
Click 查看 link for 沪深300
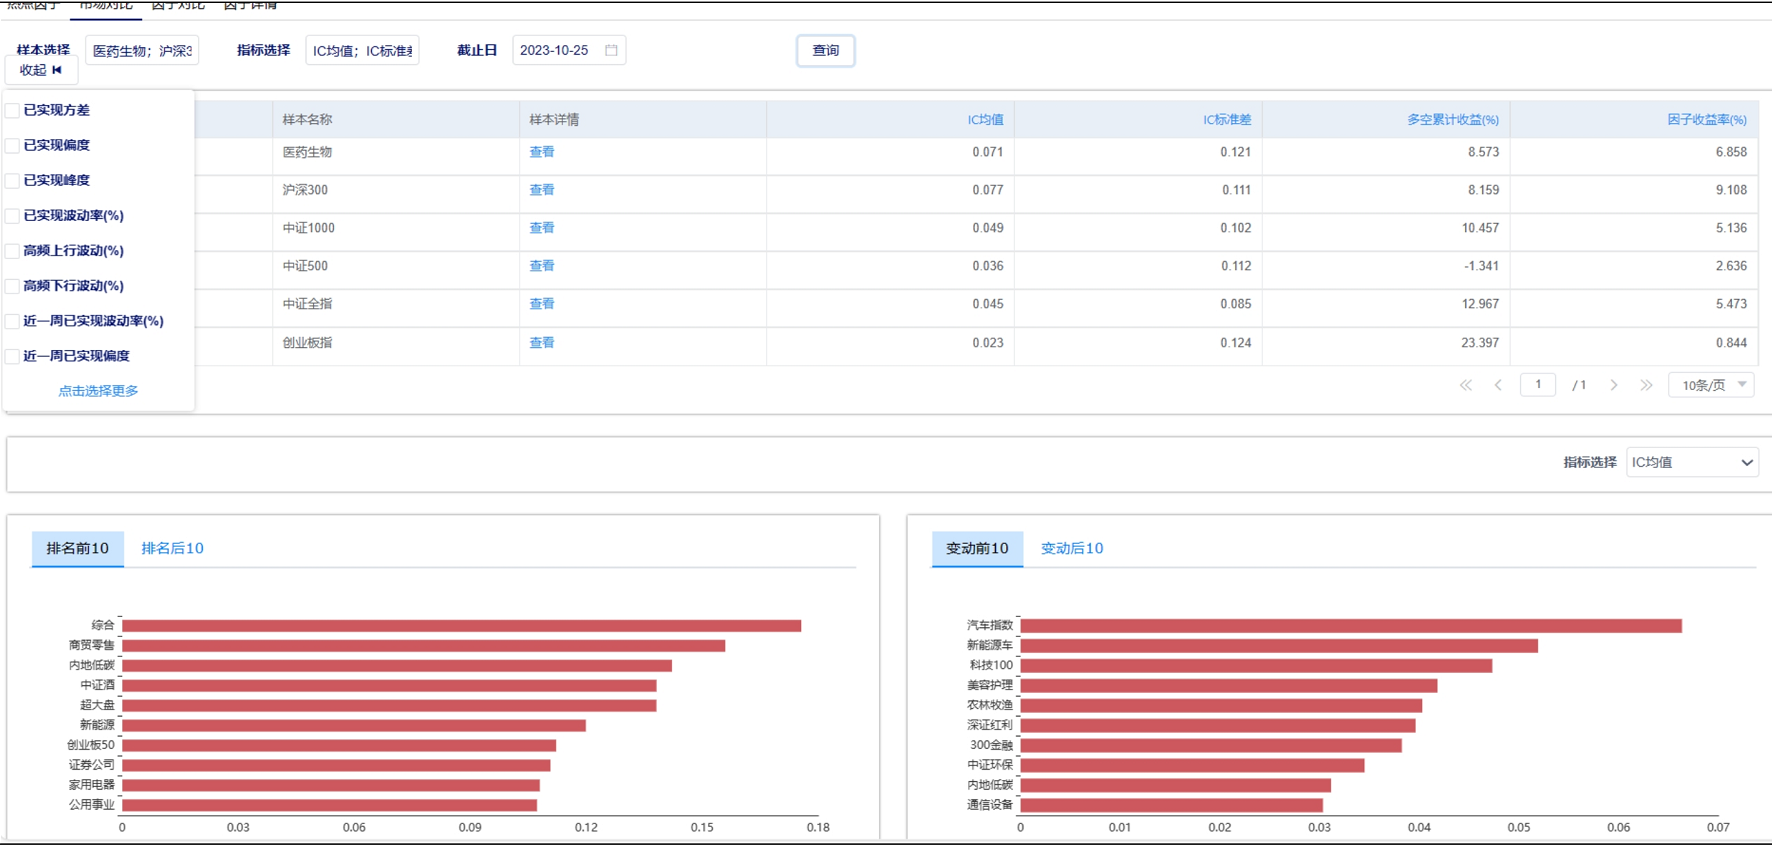click(542, 190)
